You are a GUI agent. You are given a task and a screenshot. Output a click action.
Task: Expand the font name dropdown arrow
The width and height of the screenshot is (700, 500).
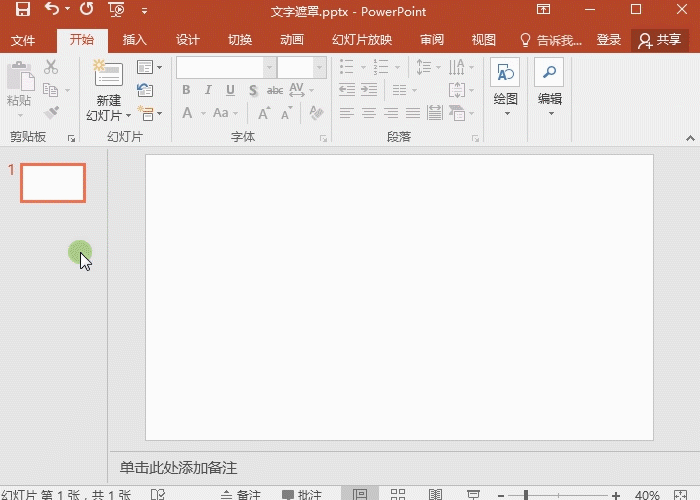click(x=270, y=68)
